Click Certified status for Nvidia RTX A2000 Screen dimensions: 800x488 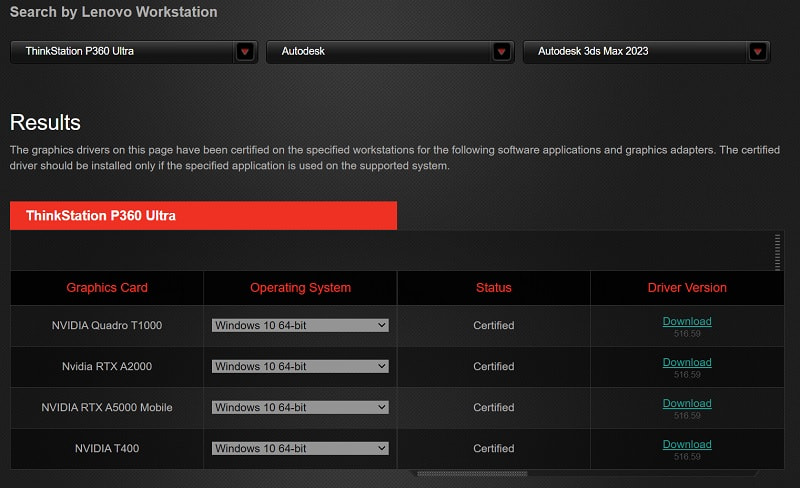click(x=493, y=367)
